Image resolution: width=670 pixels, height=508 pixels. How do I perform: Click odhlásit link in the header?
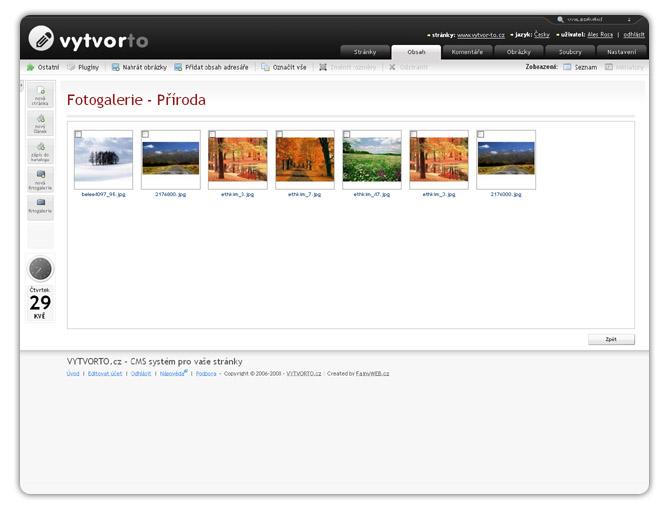pyautogui.click(x=634, y=35)
